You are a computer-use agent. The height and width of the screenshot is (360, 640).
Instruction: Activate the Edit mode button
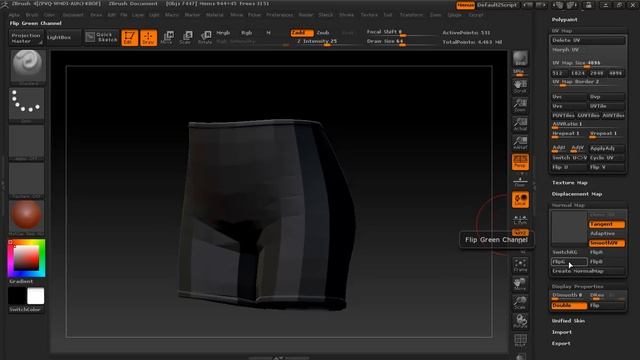click(129, 38)
